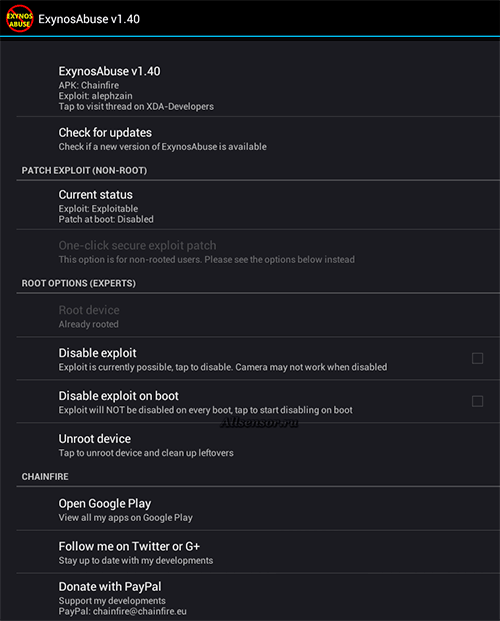Screen dimensions: 500x621
Task: Select Check for updates
Action: 258,138
